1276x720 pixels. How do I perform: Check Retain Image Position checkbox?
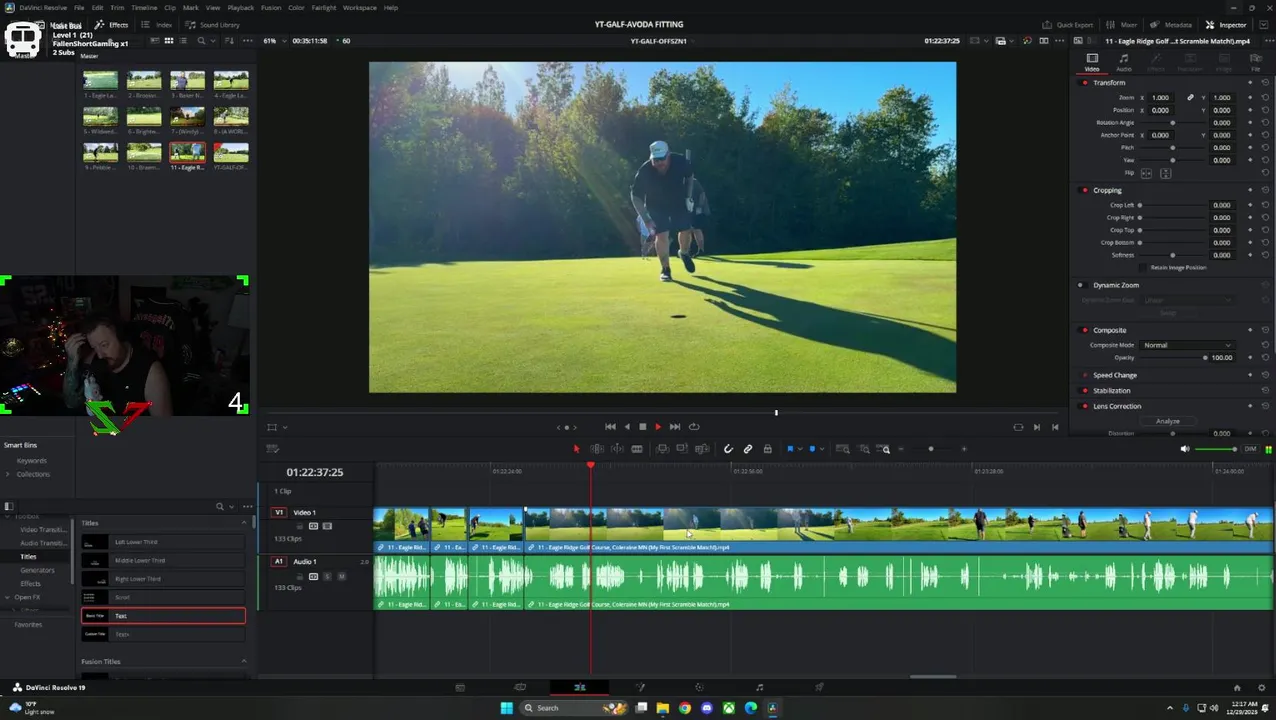click(x=1144, y=268)
